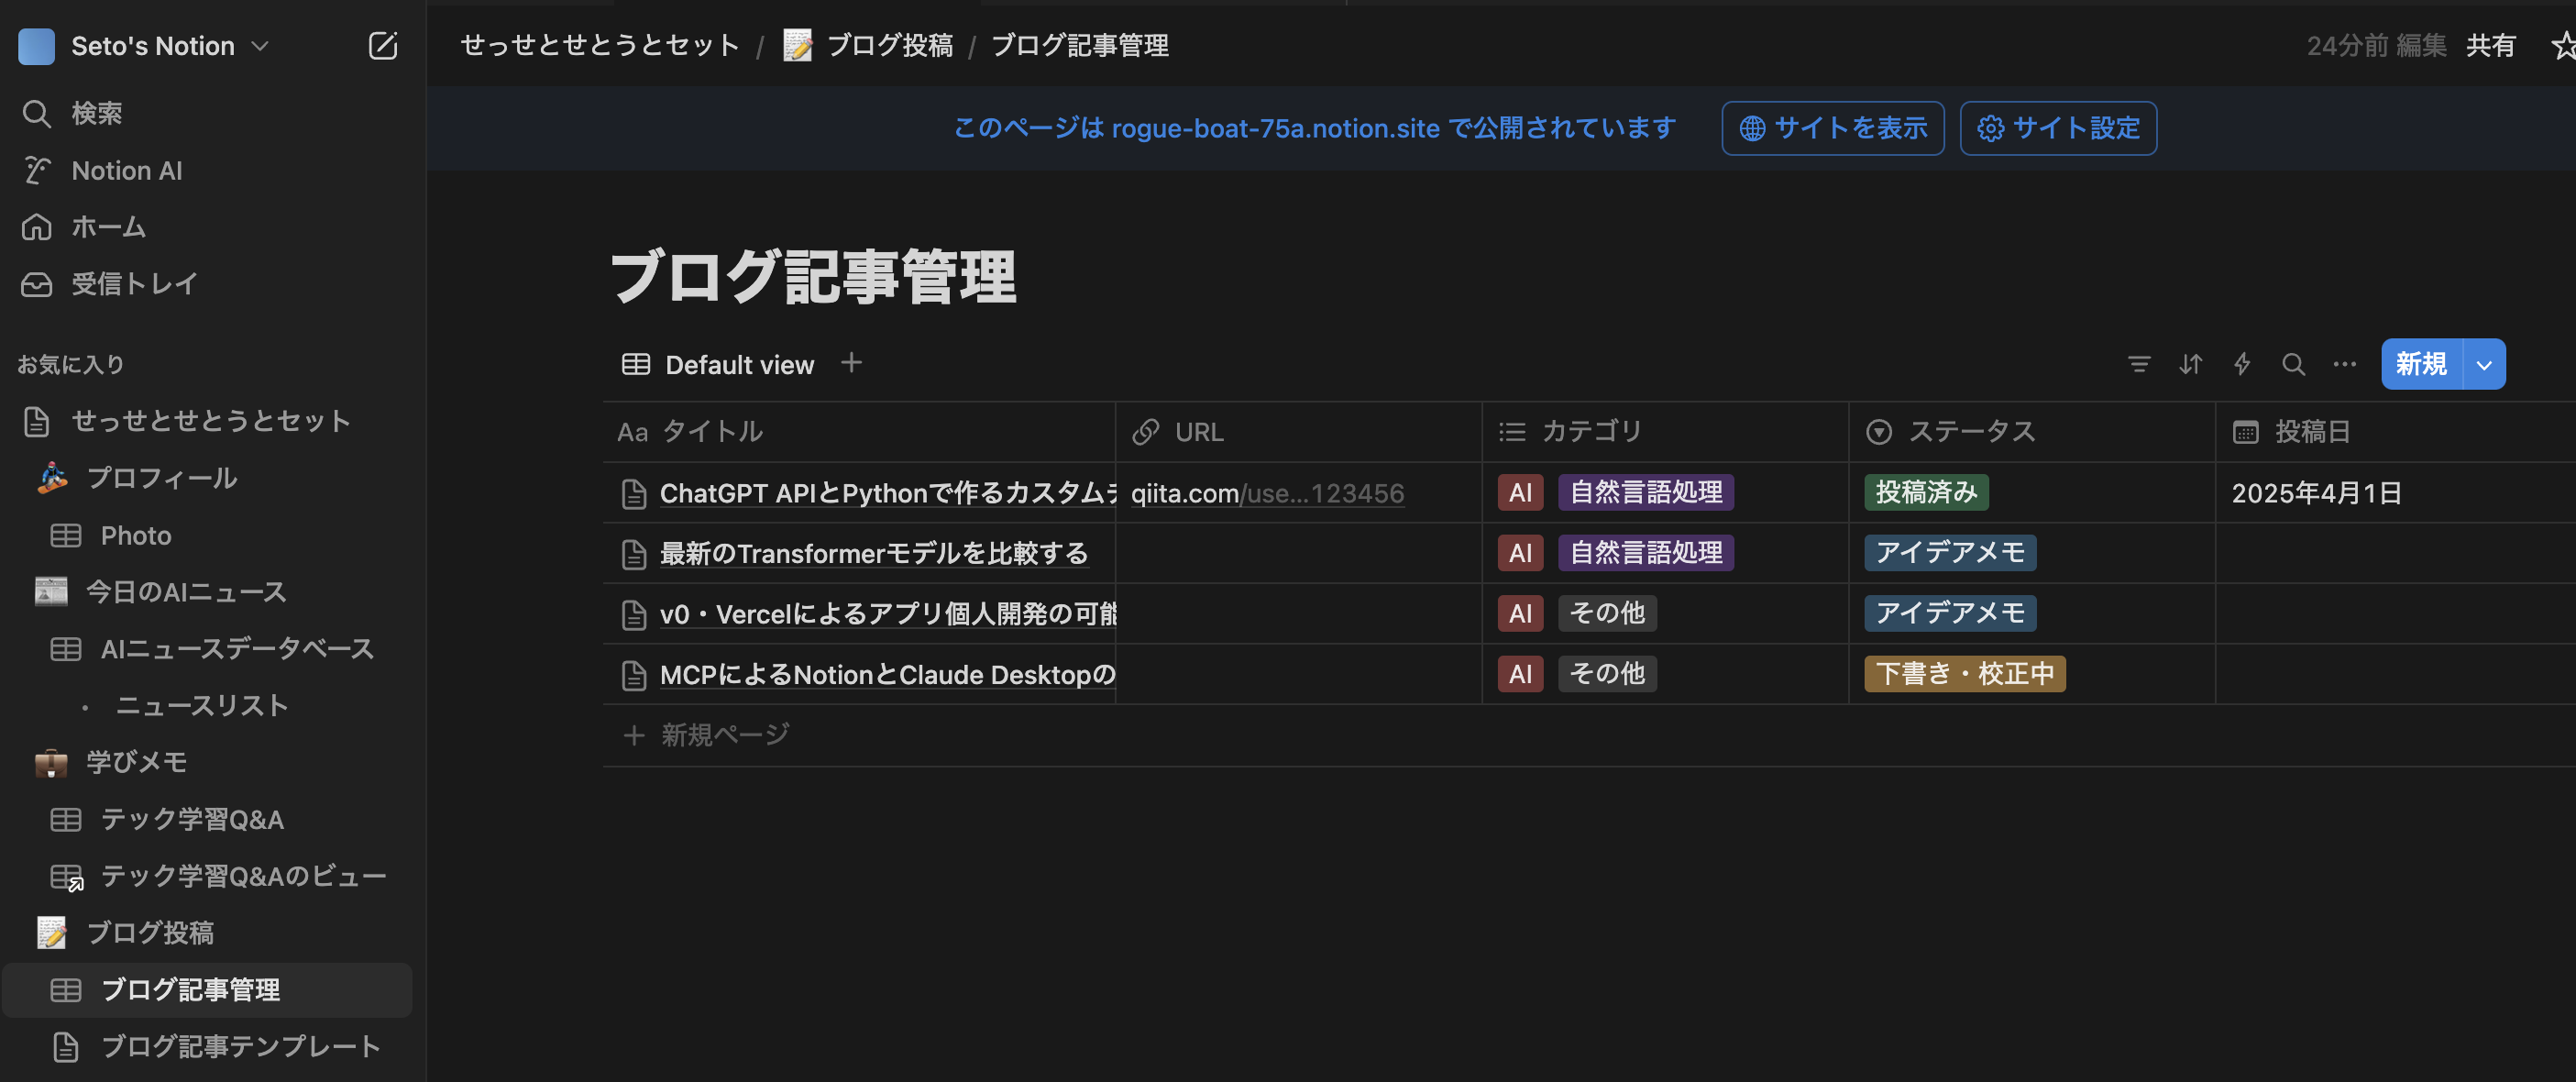The width and height of the screenshot is (2576, 1082).
Task: Click the sort arrows icon
Action: click(x=2190, y=364)
